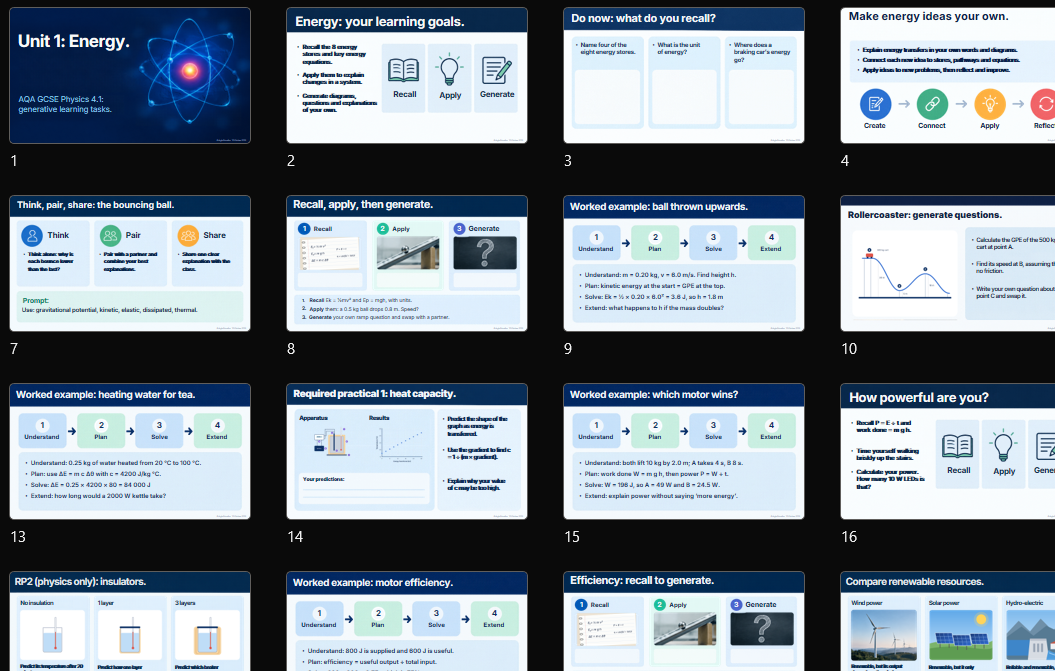Select the 'Unit 1: Energy.' title slide thumbnail
1055x671 pixels.
coord(130,75)
